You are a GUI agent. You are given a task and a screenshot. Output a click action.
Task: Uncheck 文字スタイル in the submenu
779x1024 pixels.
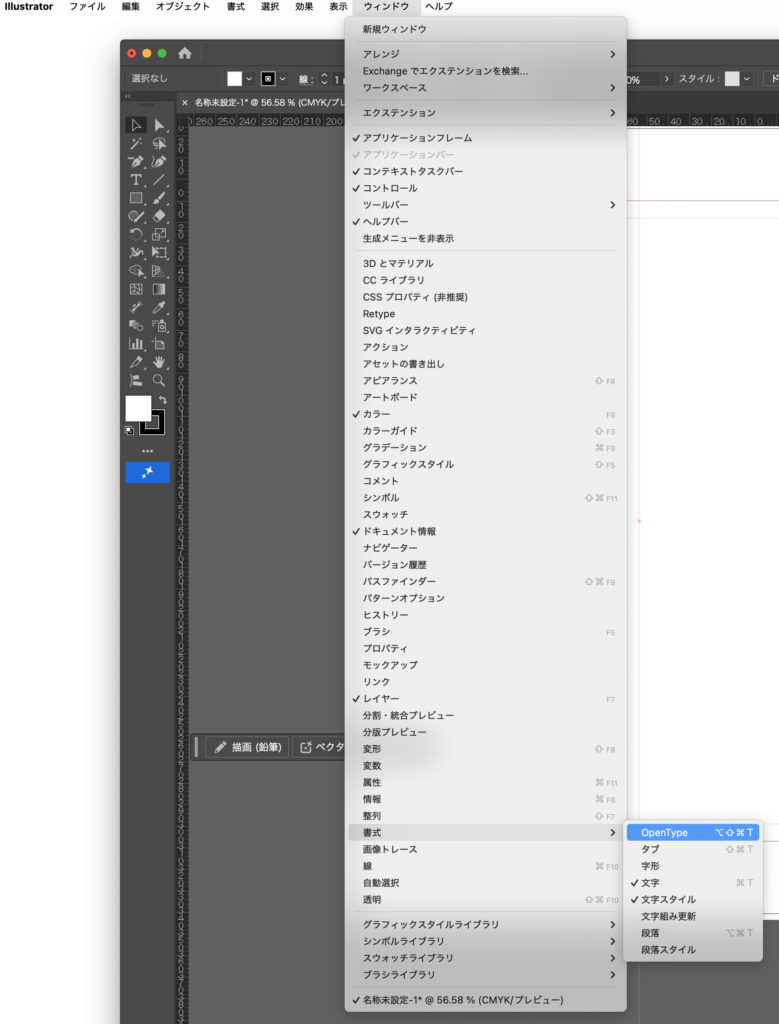click(x=668, y=900)
